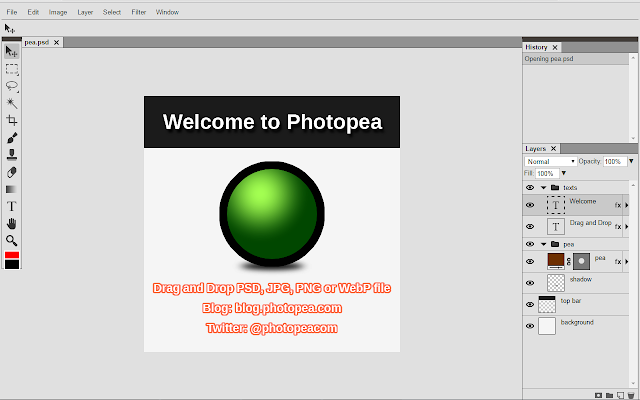Select the Brush tool

pyautogui.click(x=11, y=138)
